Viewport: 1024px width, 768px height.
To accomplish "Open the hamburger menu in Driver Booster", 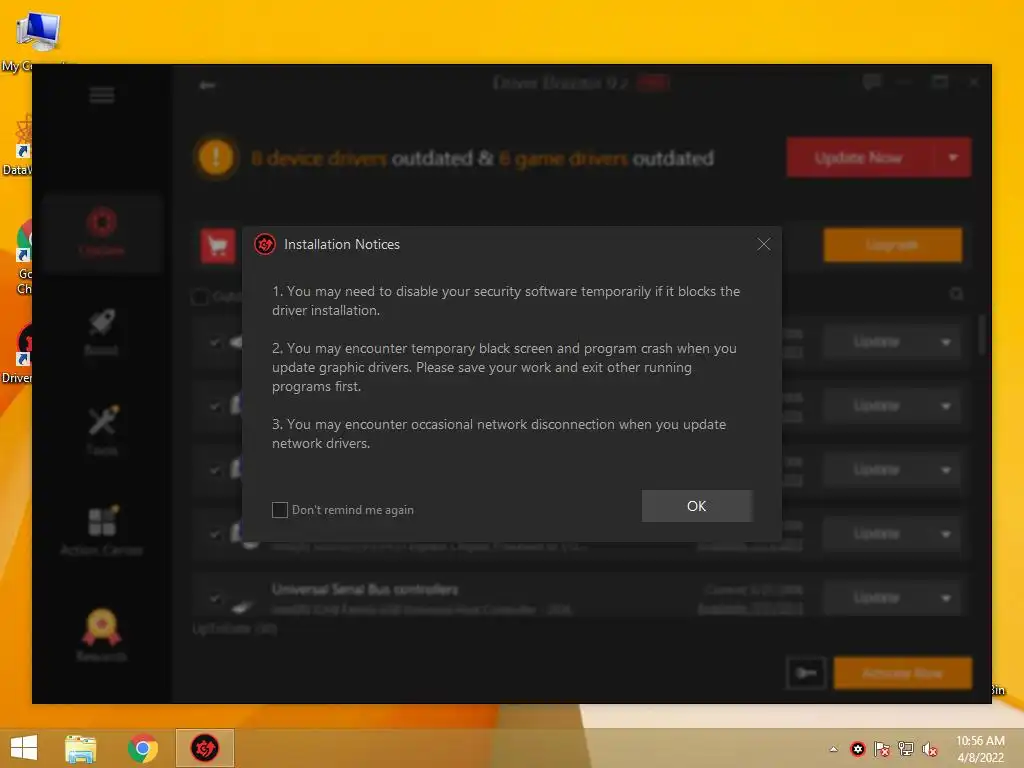I will pyautogui.click(x=102, y=95).
